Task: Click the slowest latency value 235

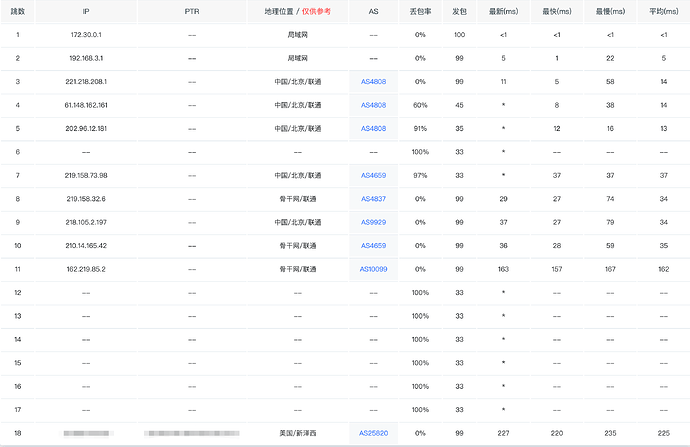Action: click(x=610, y=433)
